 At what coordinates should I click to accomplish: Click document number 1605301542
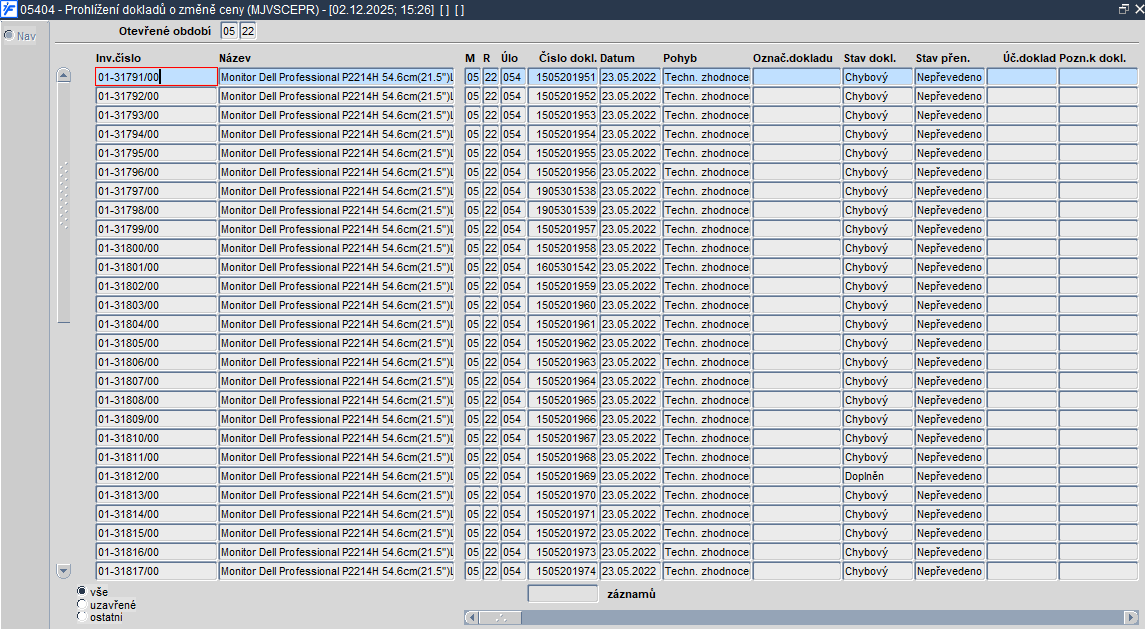[563, 267]
